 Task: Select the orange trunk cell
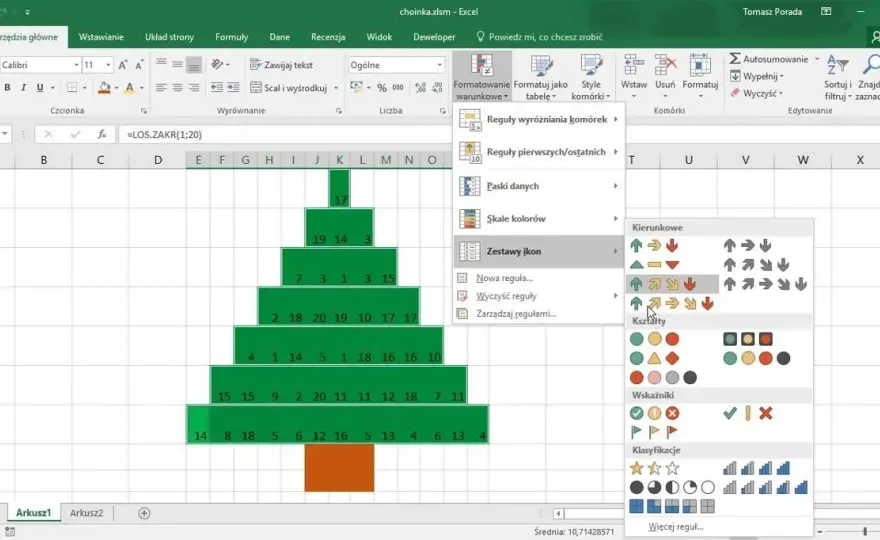[x=340, y=468]
